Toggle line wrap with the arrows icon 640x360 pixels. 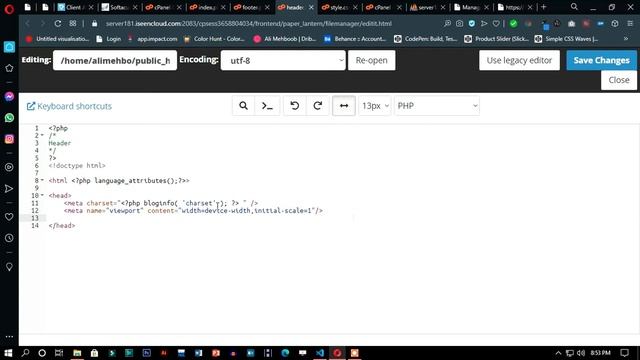[x=344, y=106]
